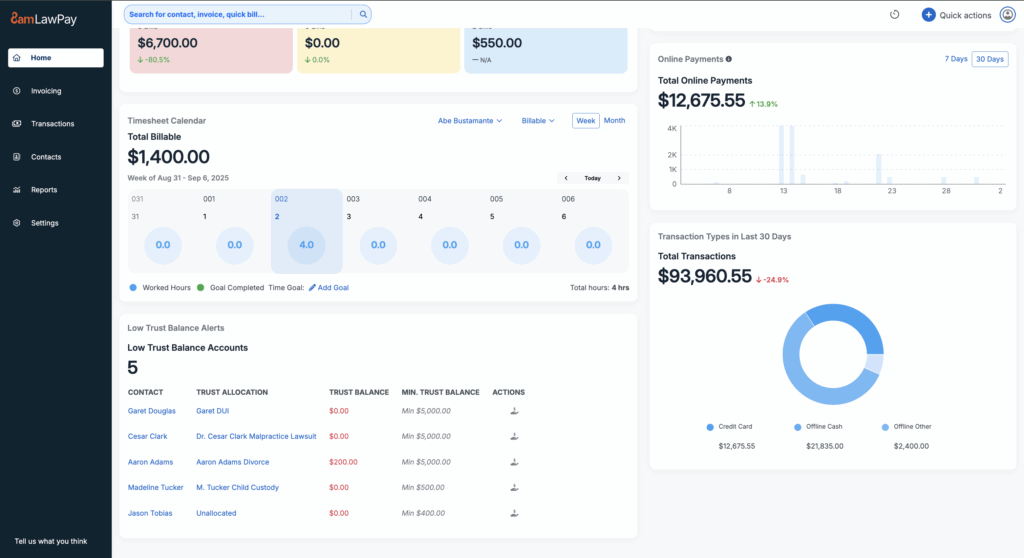This screenshot has height=558, width=1024.
Task: Click deposit action icon for Aaron Adams
Action: coord(514,462)
